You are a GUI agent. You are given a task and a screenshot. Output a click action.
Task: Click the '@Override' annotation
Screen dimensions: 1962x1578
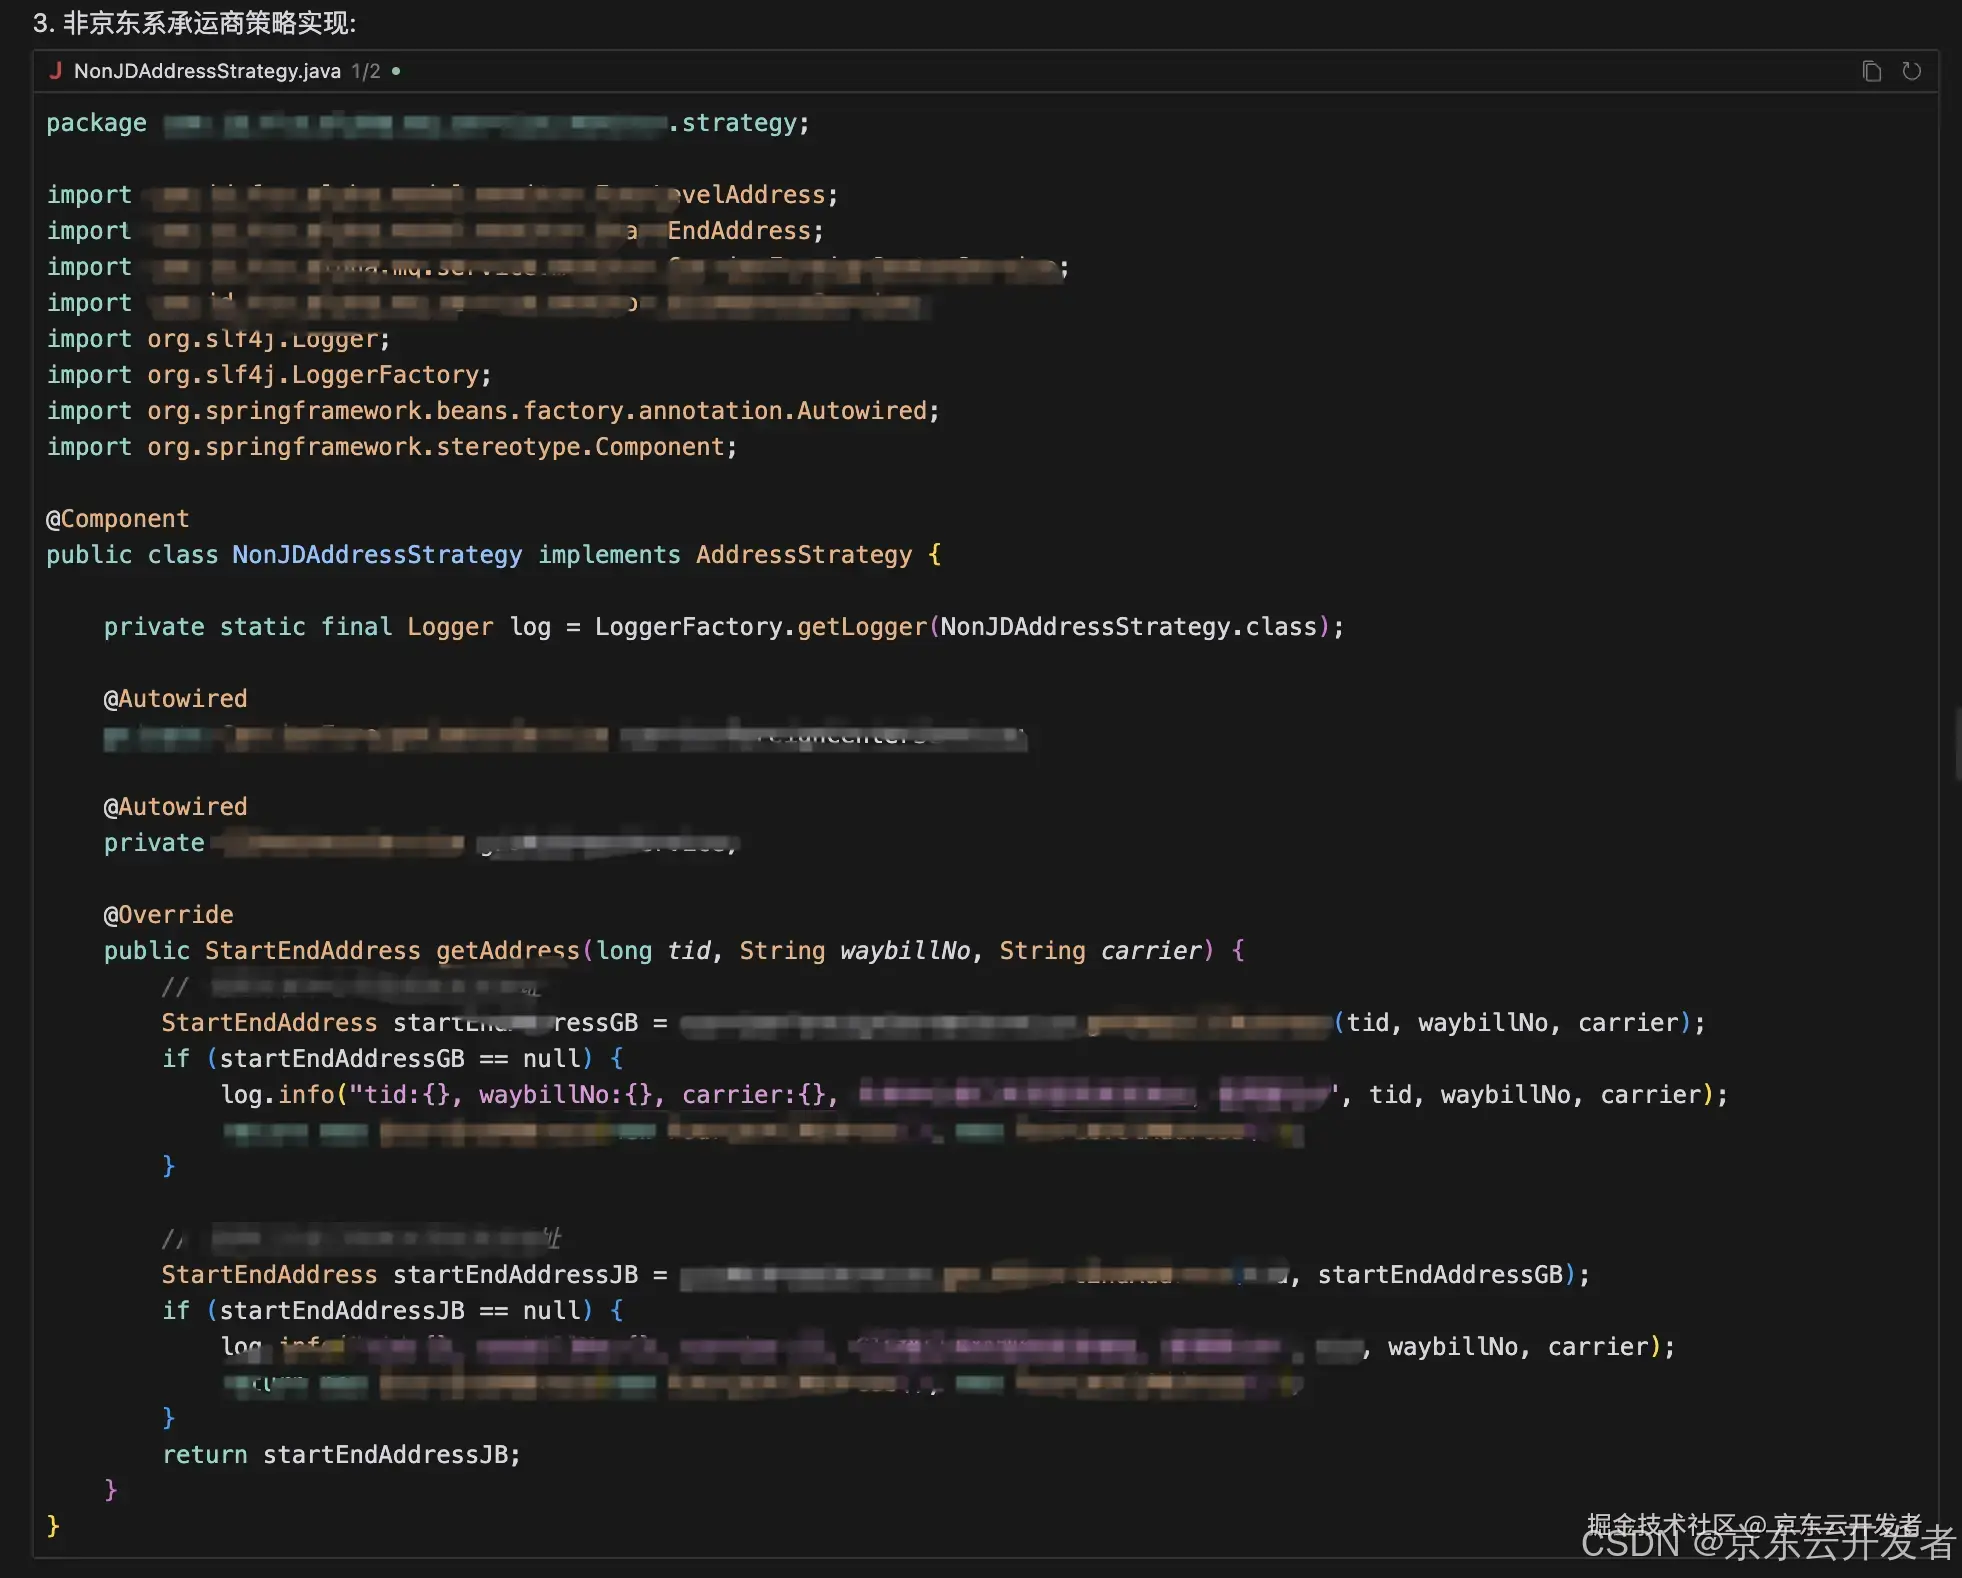pyautogui.click(x=168, y=915)
